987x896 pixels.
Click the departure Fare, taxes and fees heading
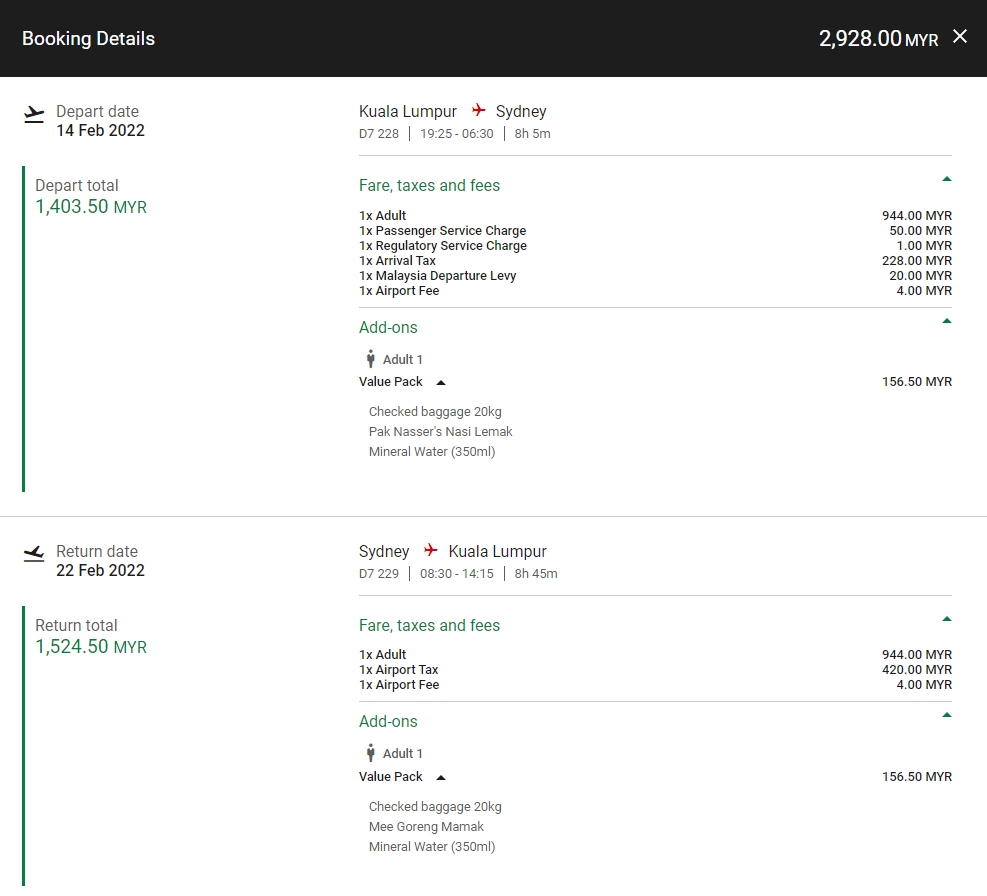point(429,185)
